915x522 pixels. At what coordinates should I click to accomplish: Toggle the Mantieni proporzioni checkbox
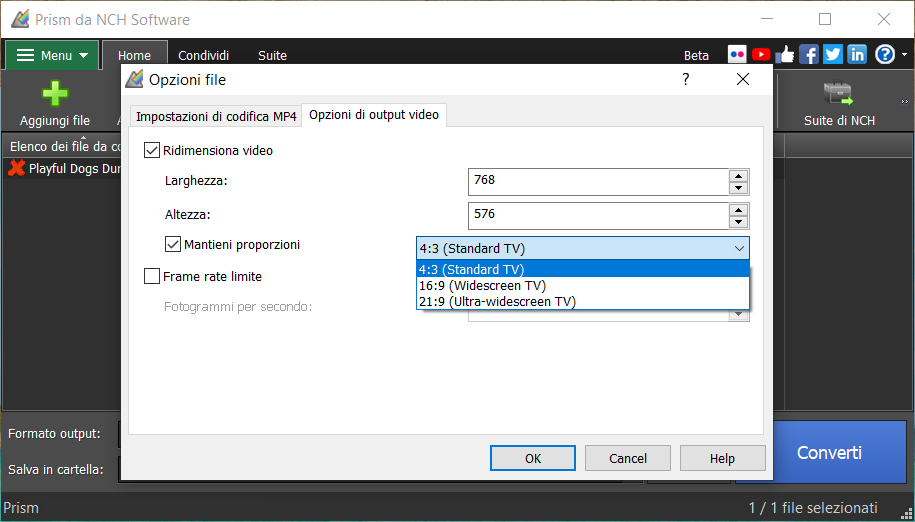click(173, 244)
